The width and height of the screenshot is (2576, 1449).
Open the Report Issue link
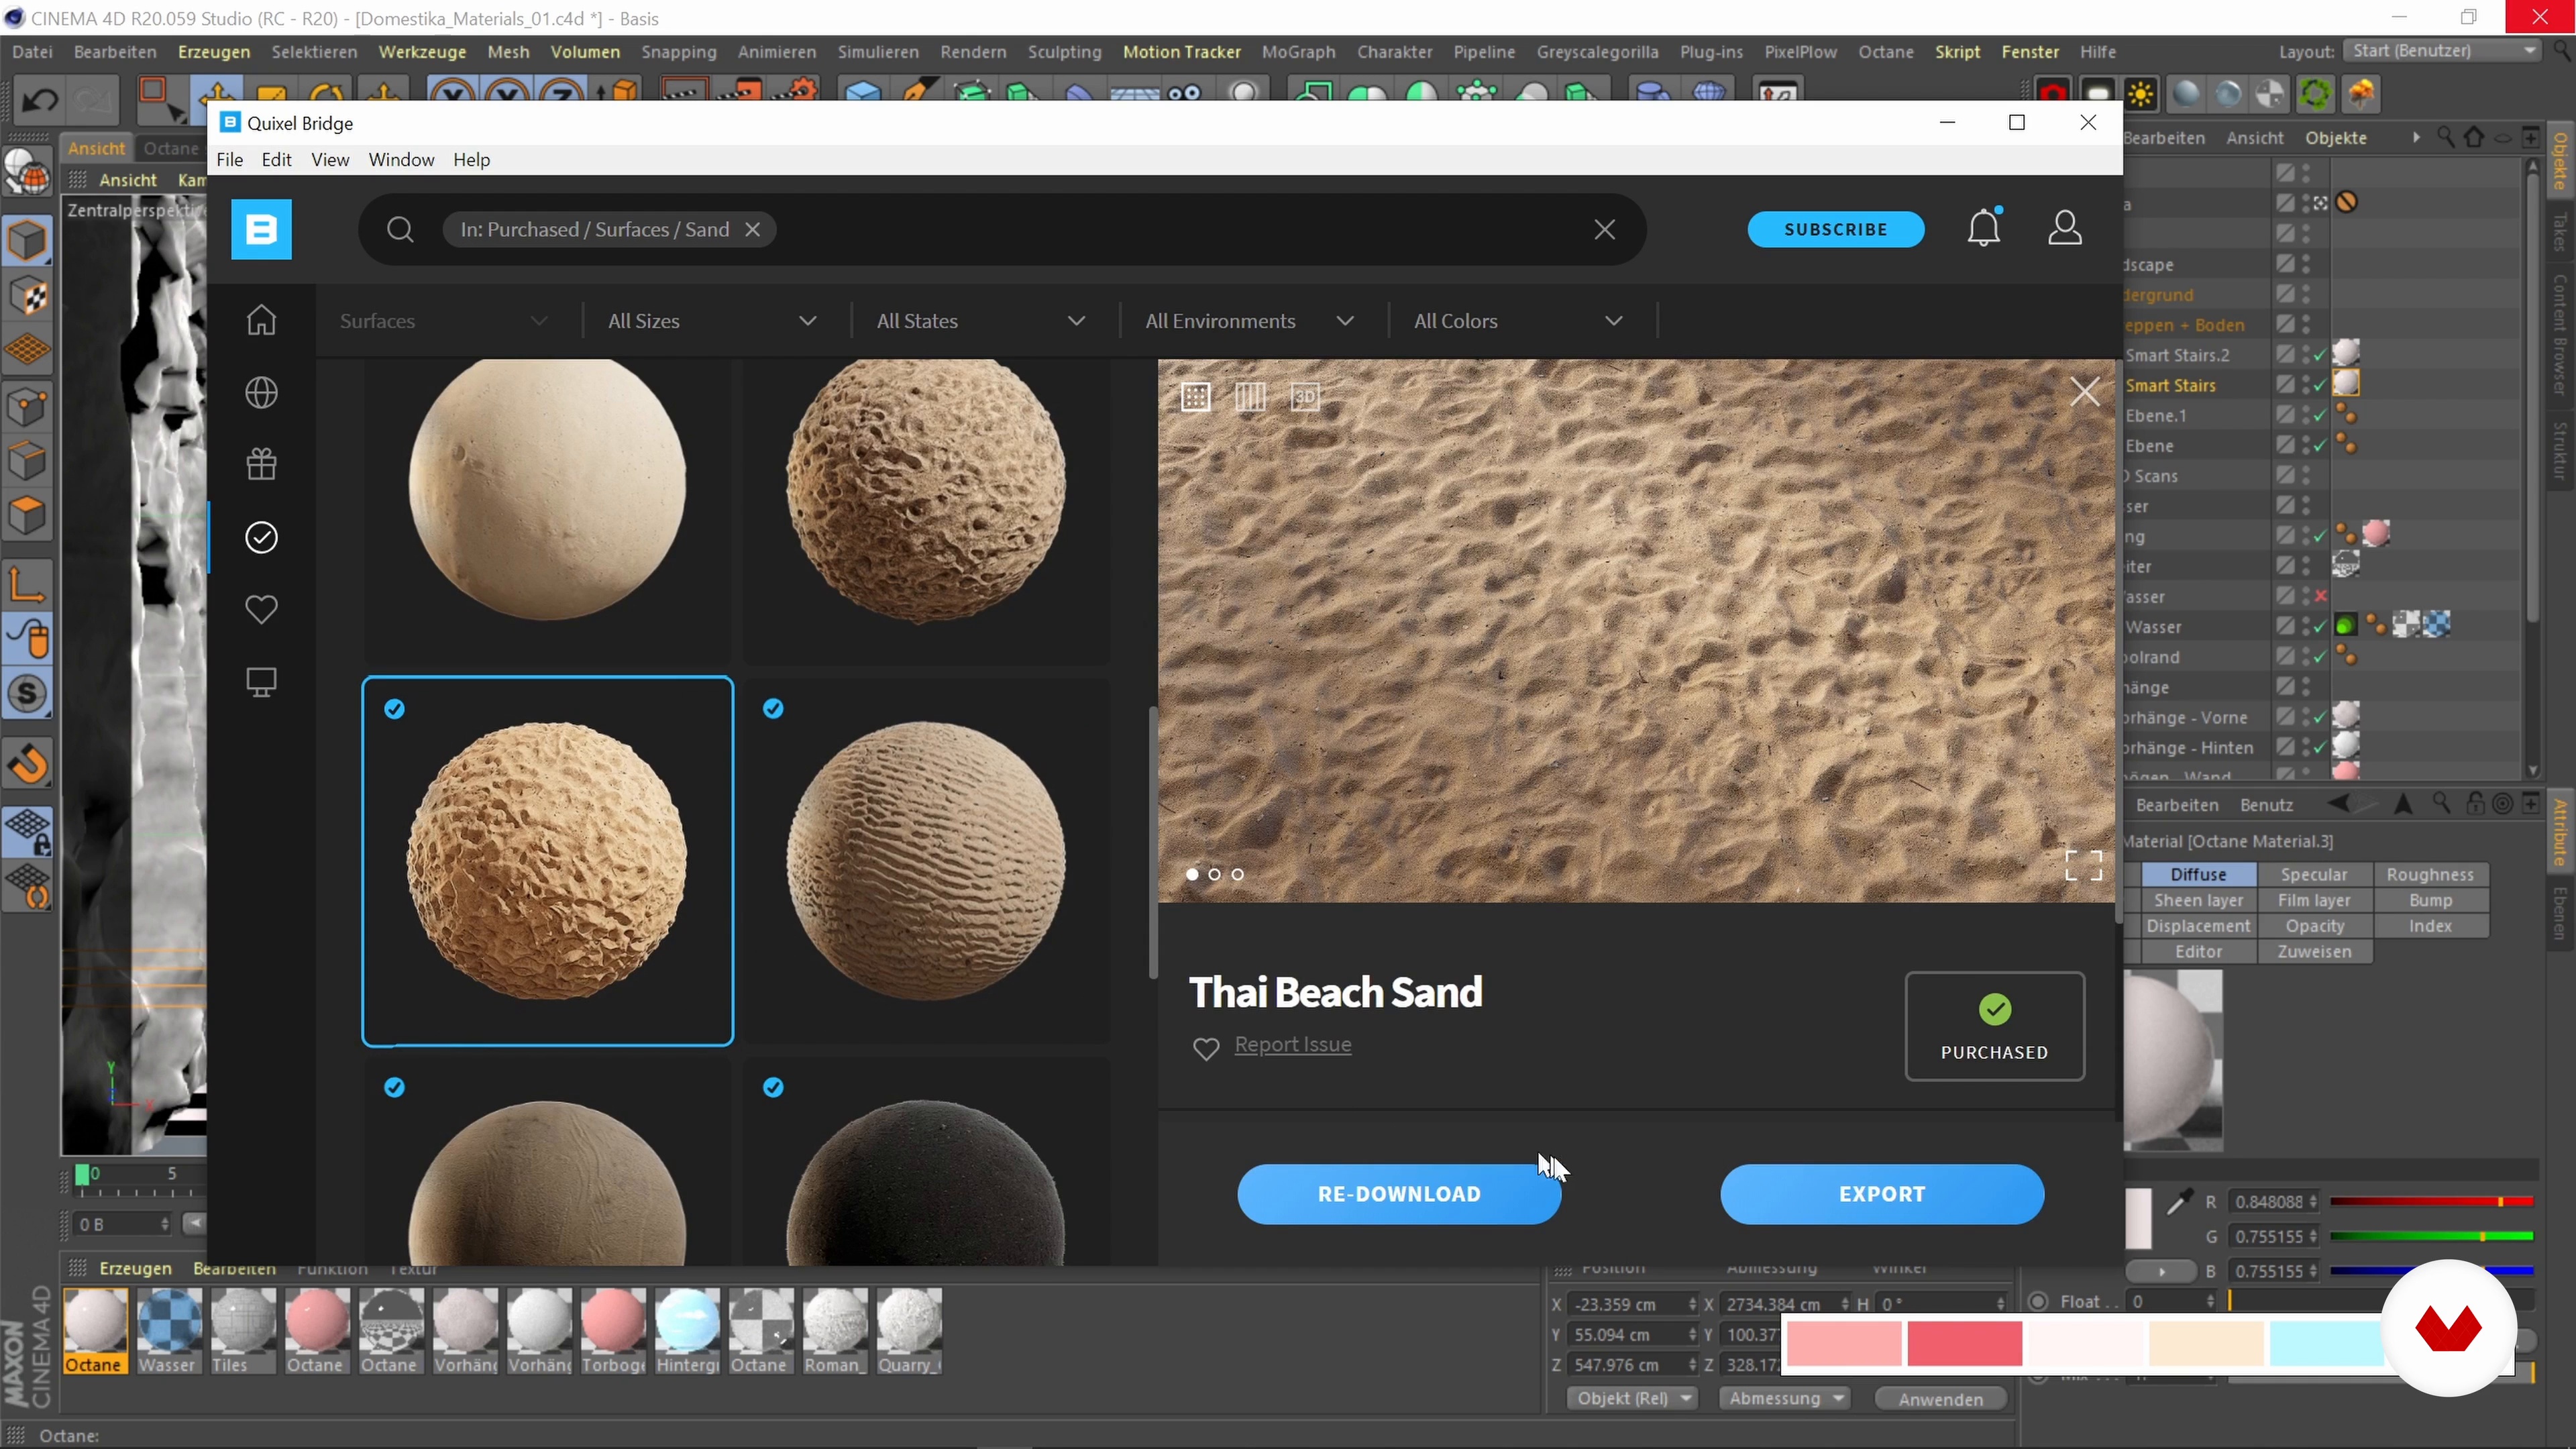tap(1292, 1044)
